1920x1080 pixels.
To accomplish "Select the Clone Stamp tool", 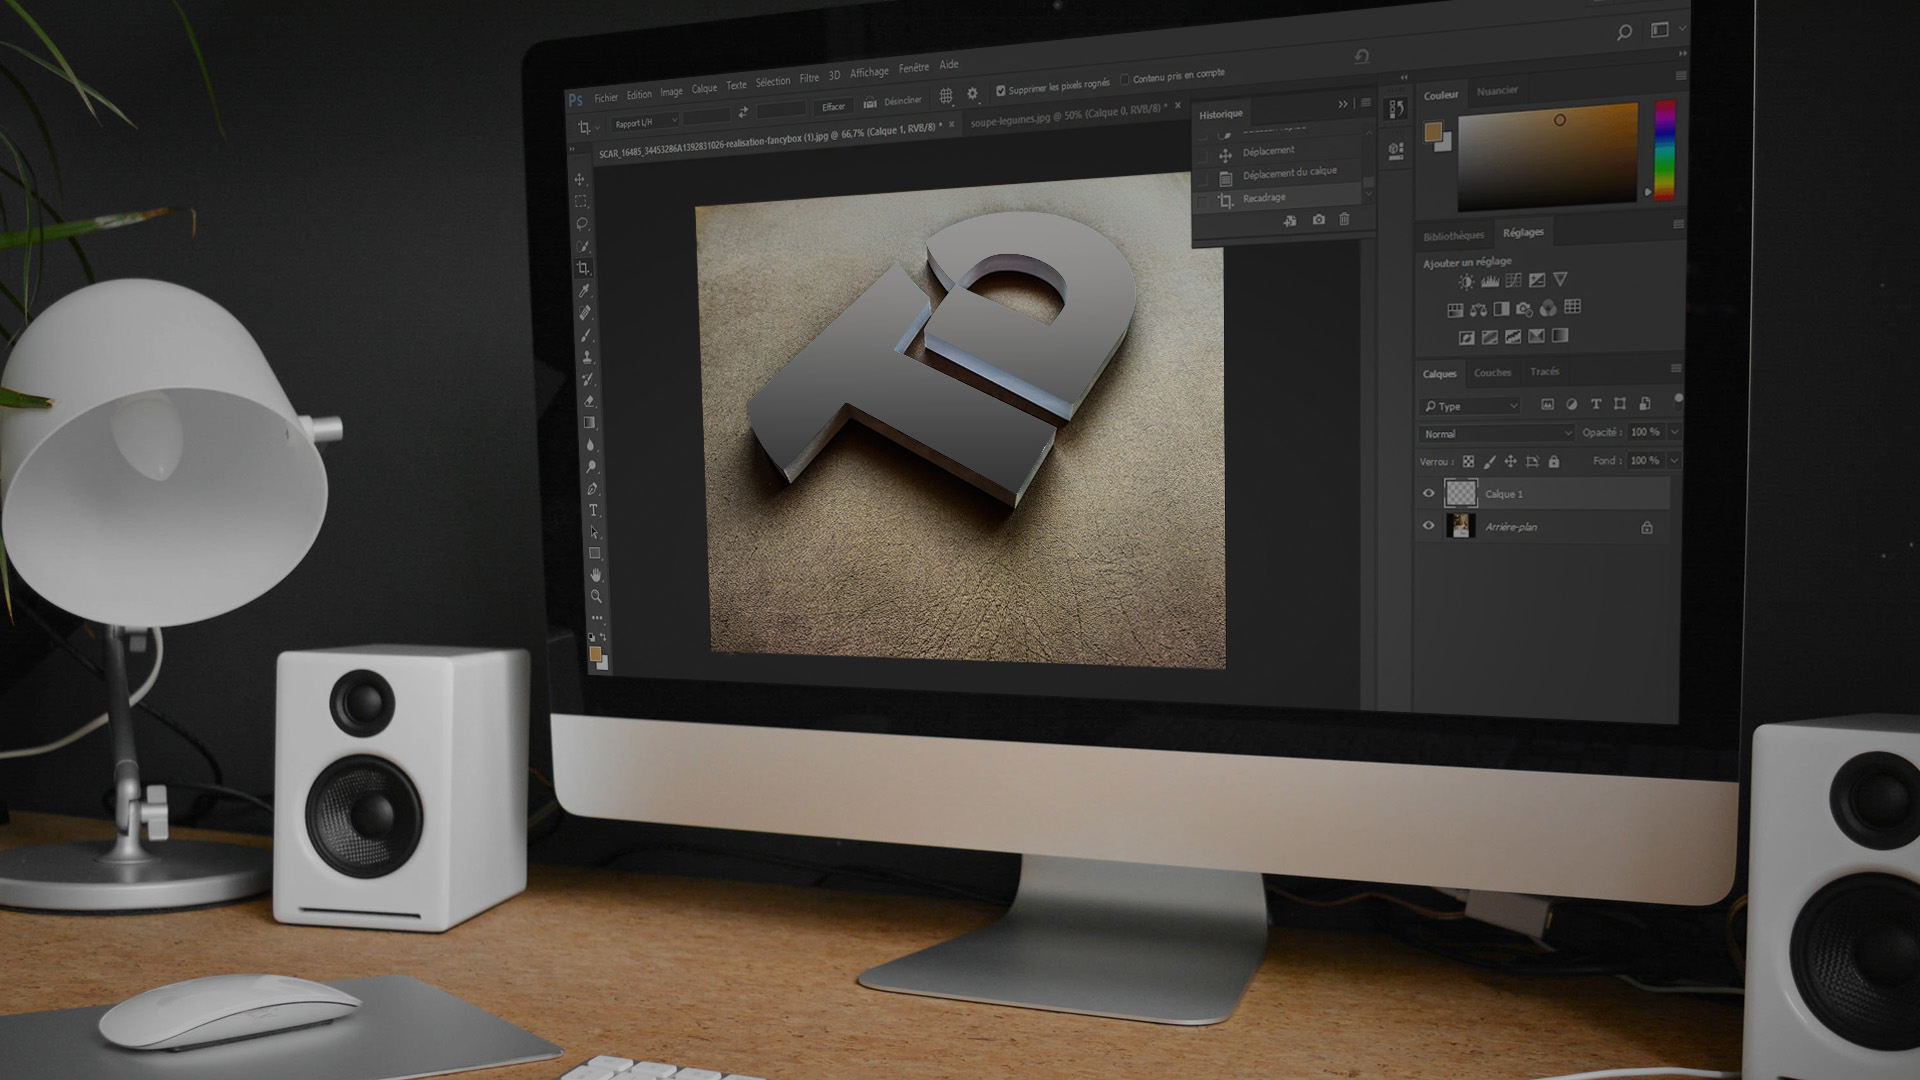I will 588,357.
